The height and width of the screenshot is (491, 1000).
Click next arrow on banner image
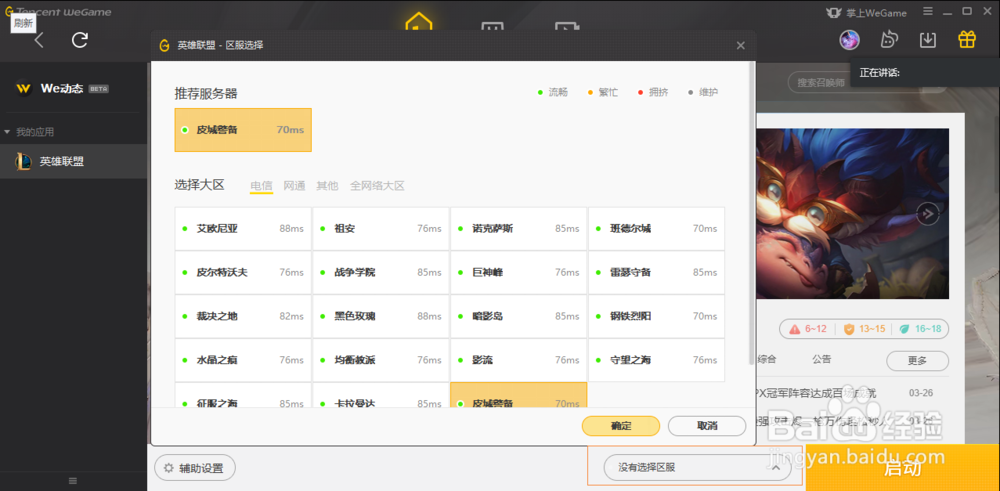coord(928,214)
